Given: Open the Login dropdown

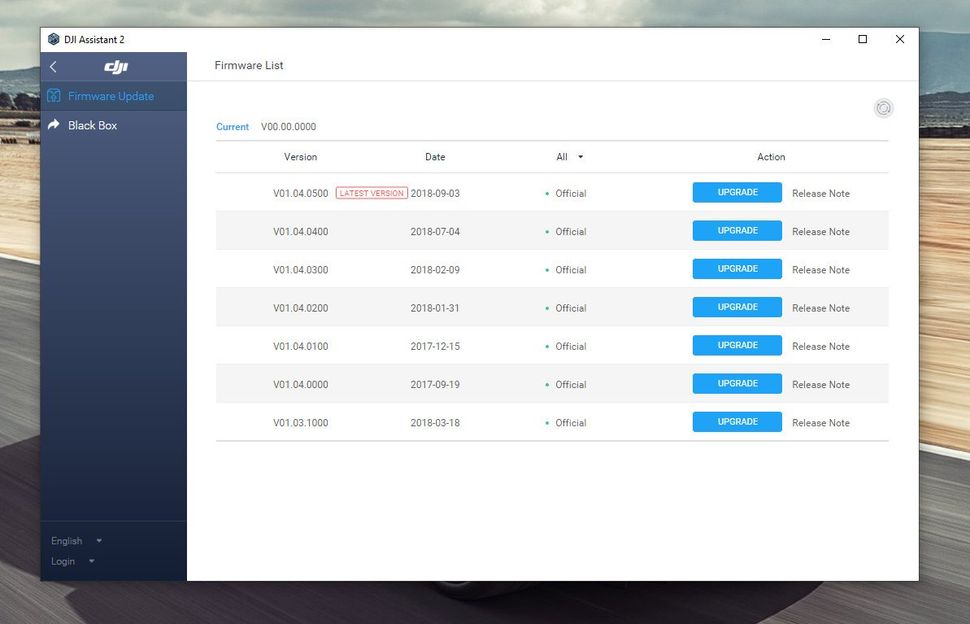Looking at the screenshot, I should pyautogui.click(x=70, y=561).
